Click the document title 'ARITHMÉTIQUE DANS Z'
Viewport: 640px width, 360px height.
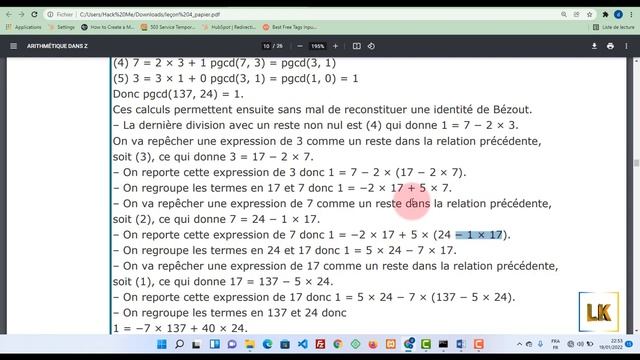pyautogui.click(x=57, y=46)
